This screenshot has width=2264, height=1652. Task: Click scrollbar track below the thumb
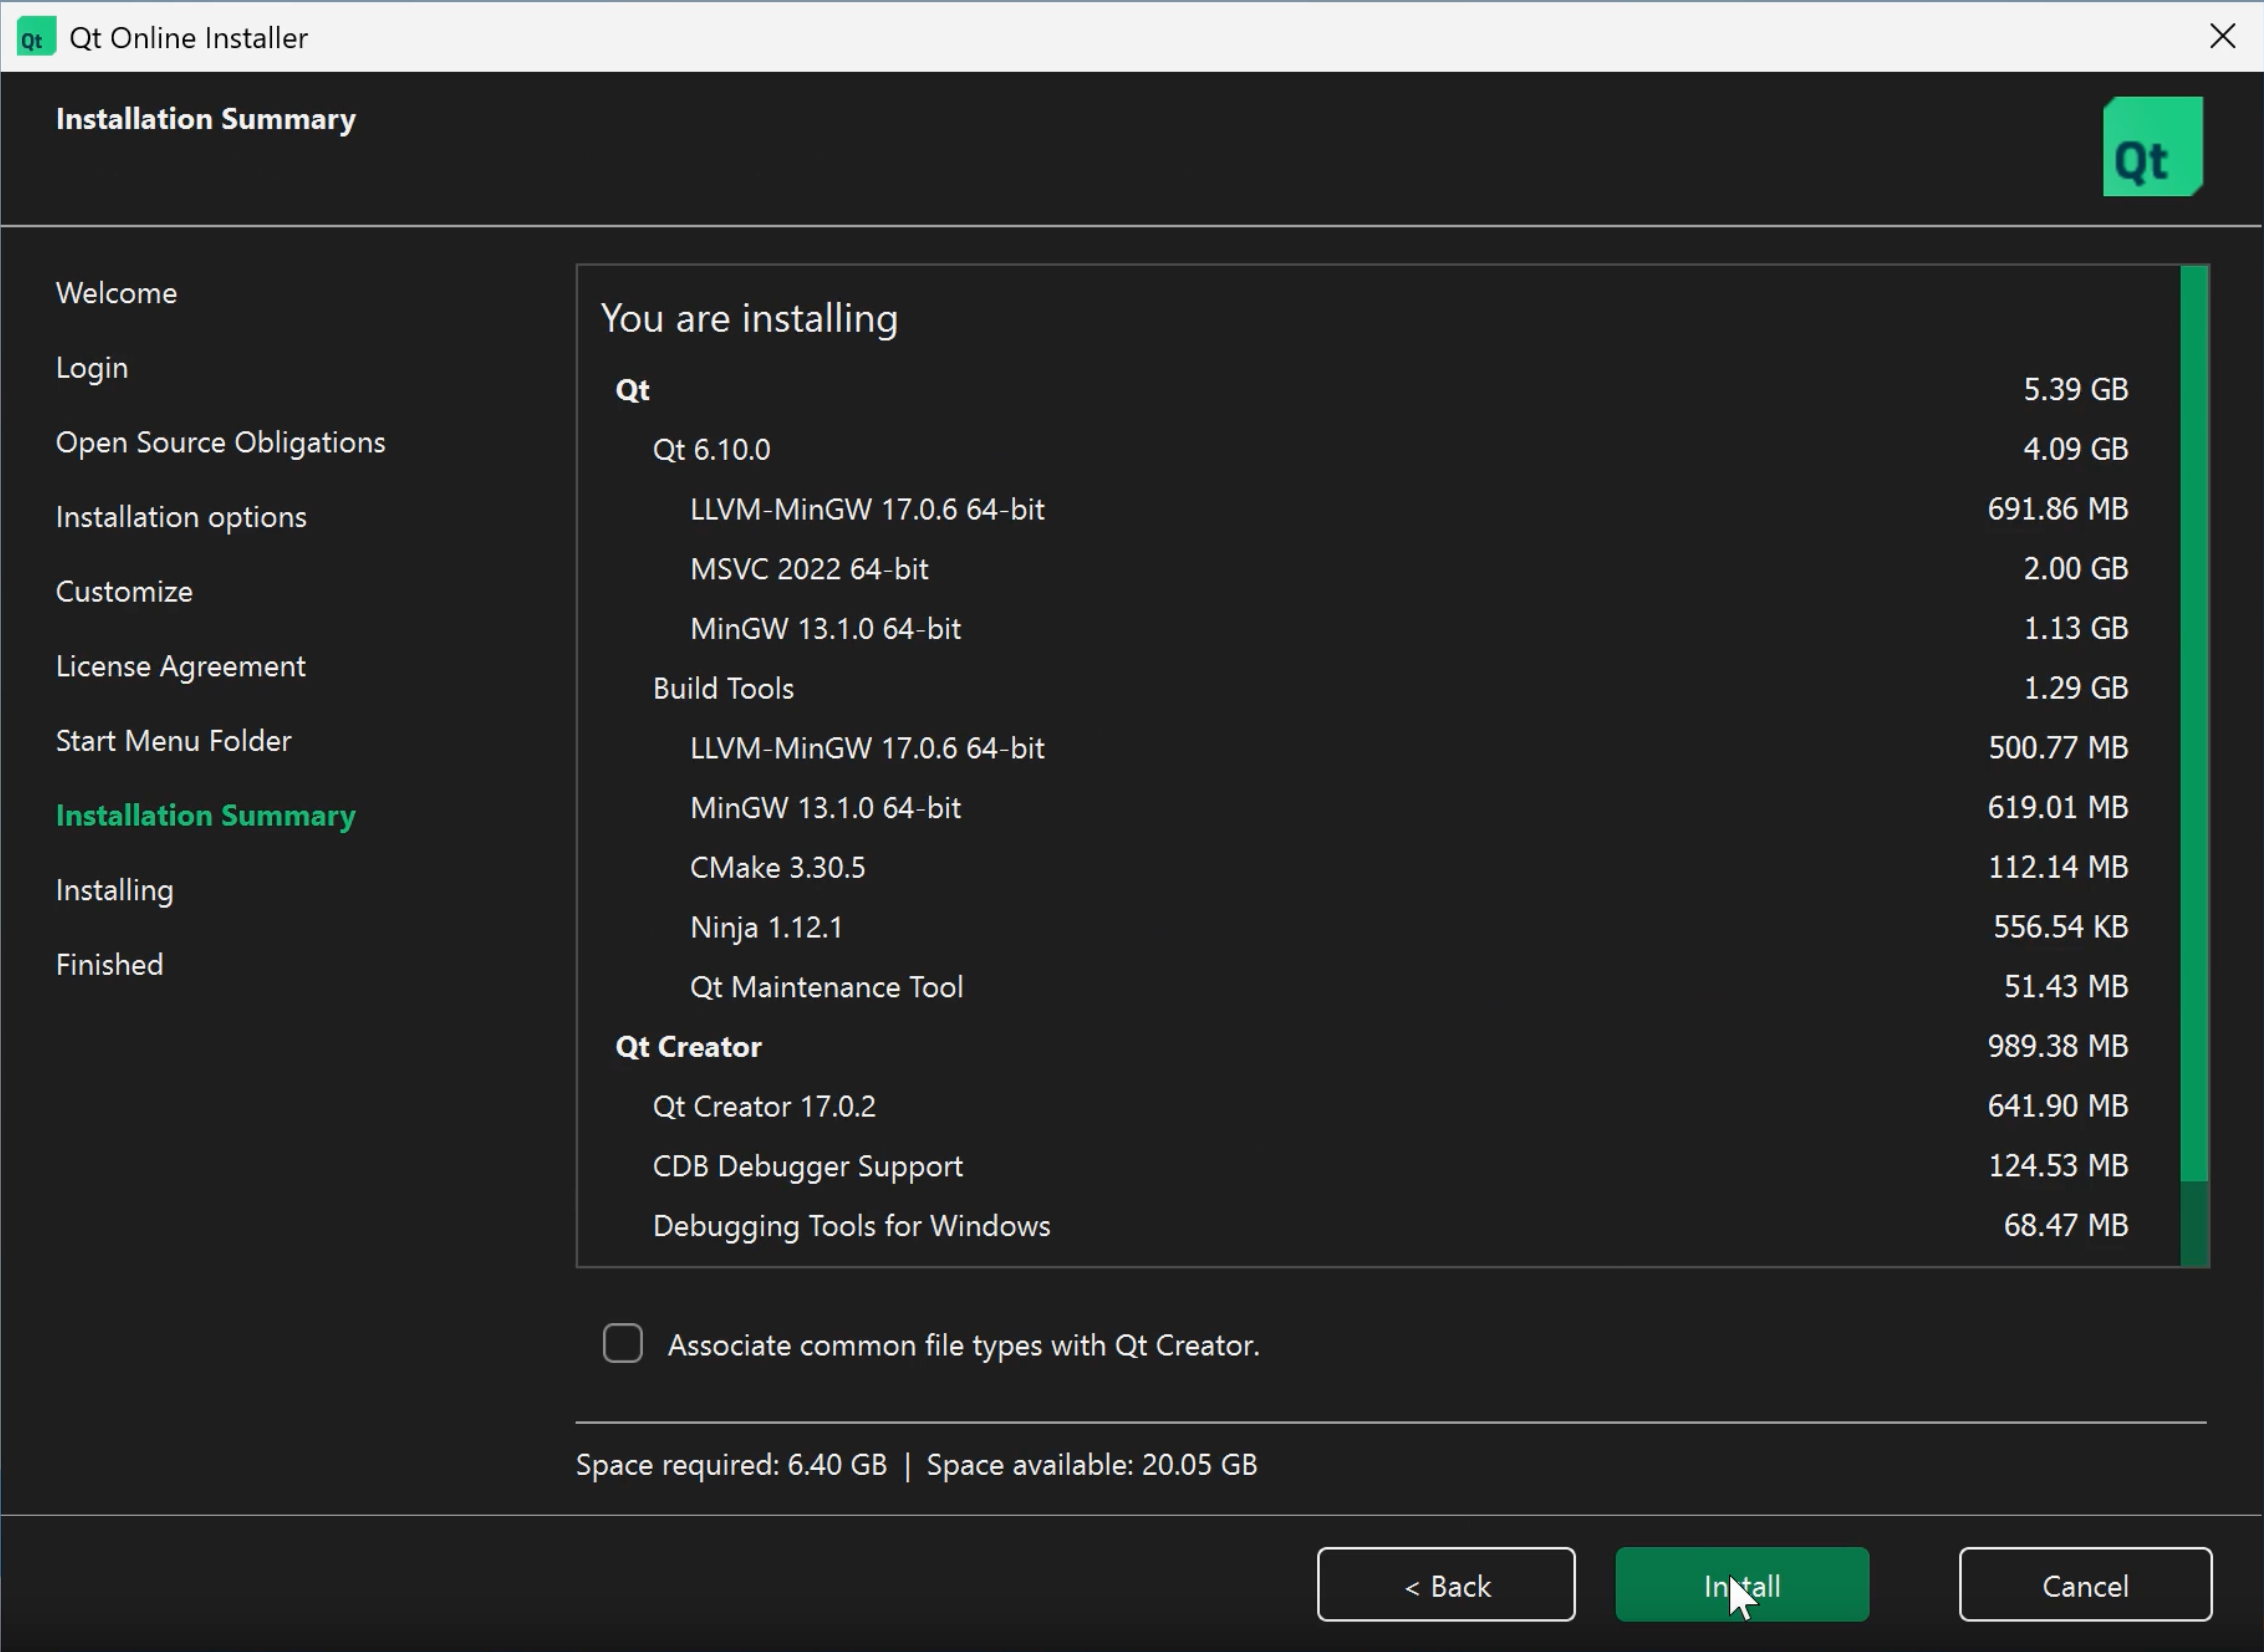click(2194, 1224)
